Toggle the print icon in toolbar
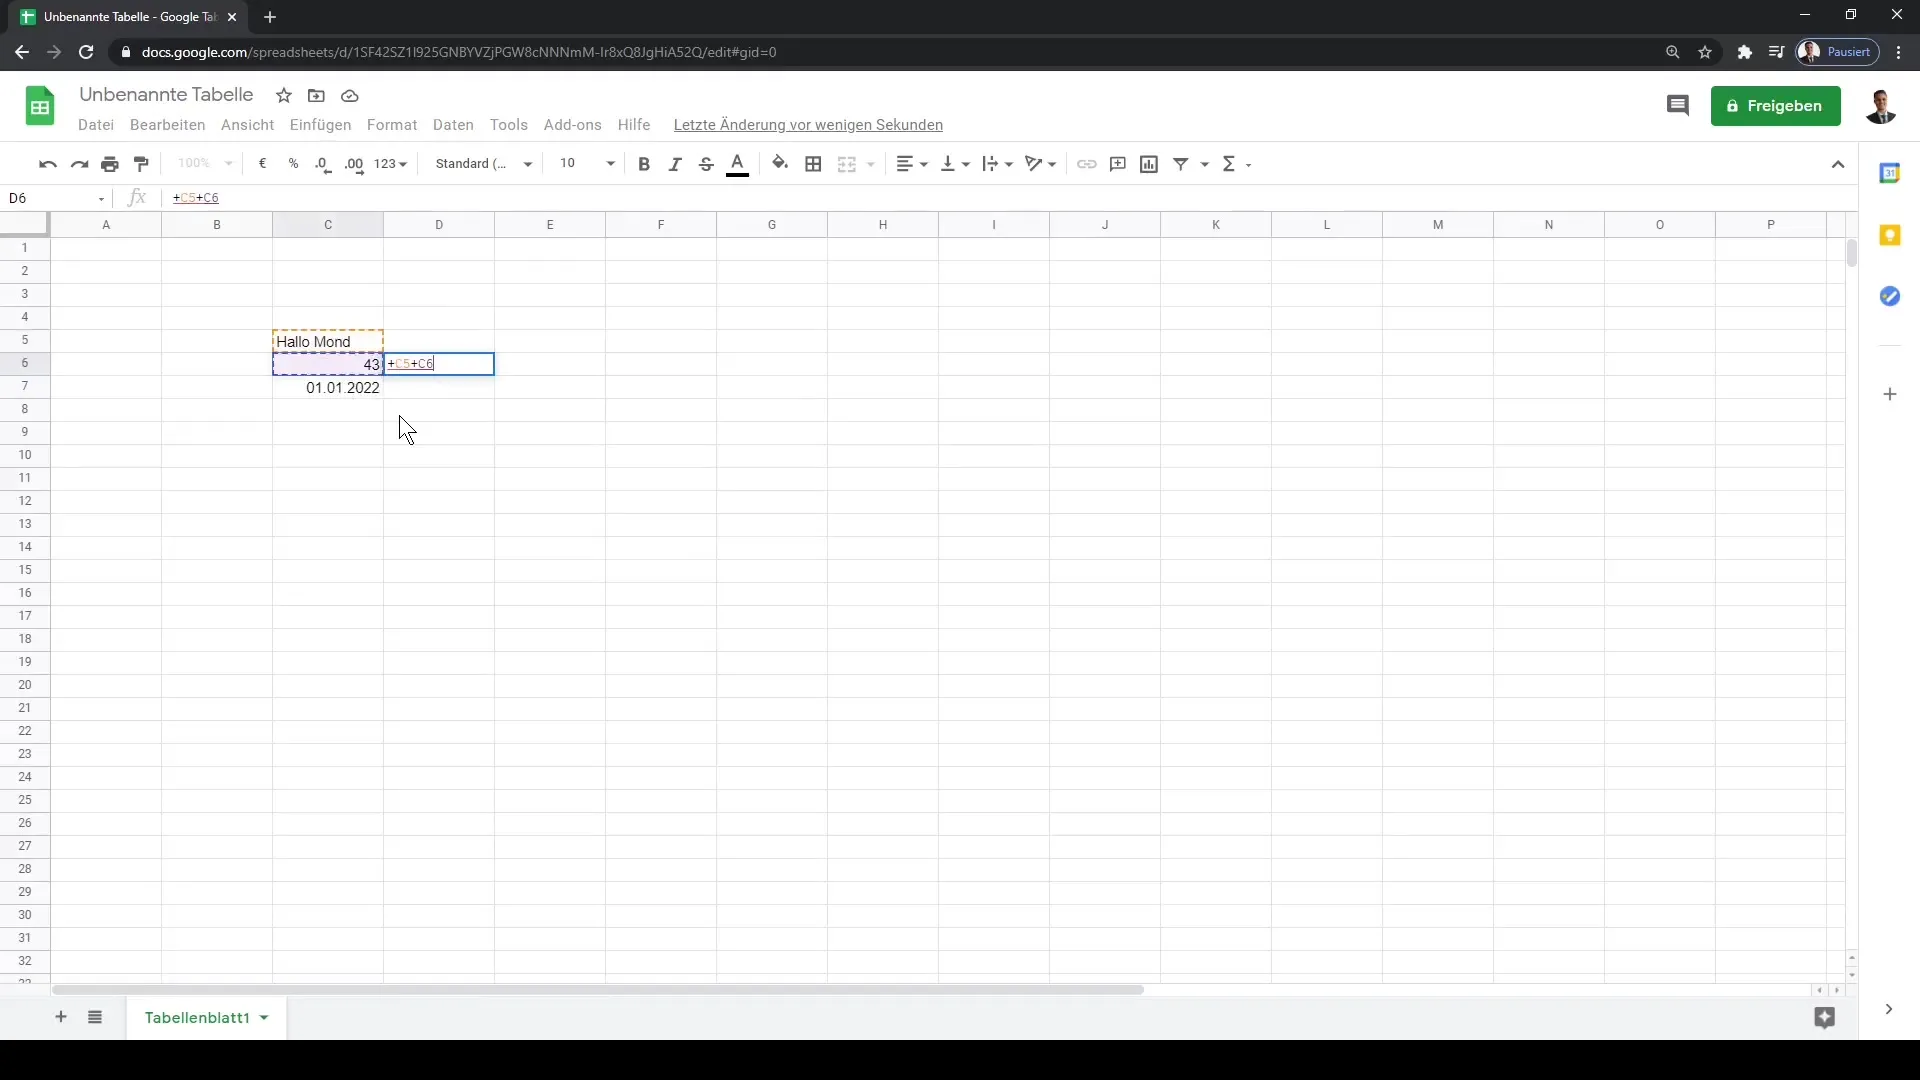Screen dimensions: 1920x1080 [111, 164]
